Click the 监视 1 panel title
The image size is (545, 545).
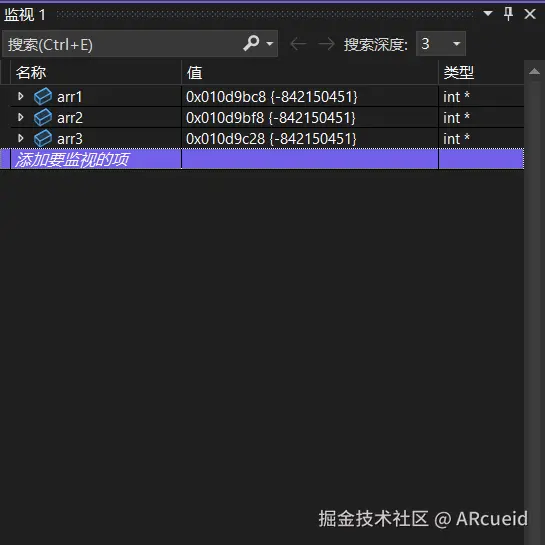pos(25,15)
